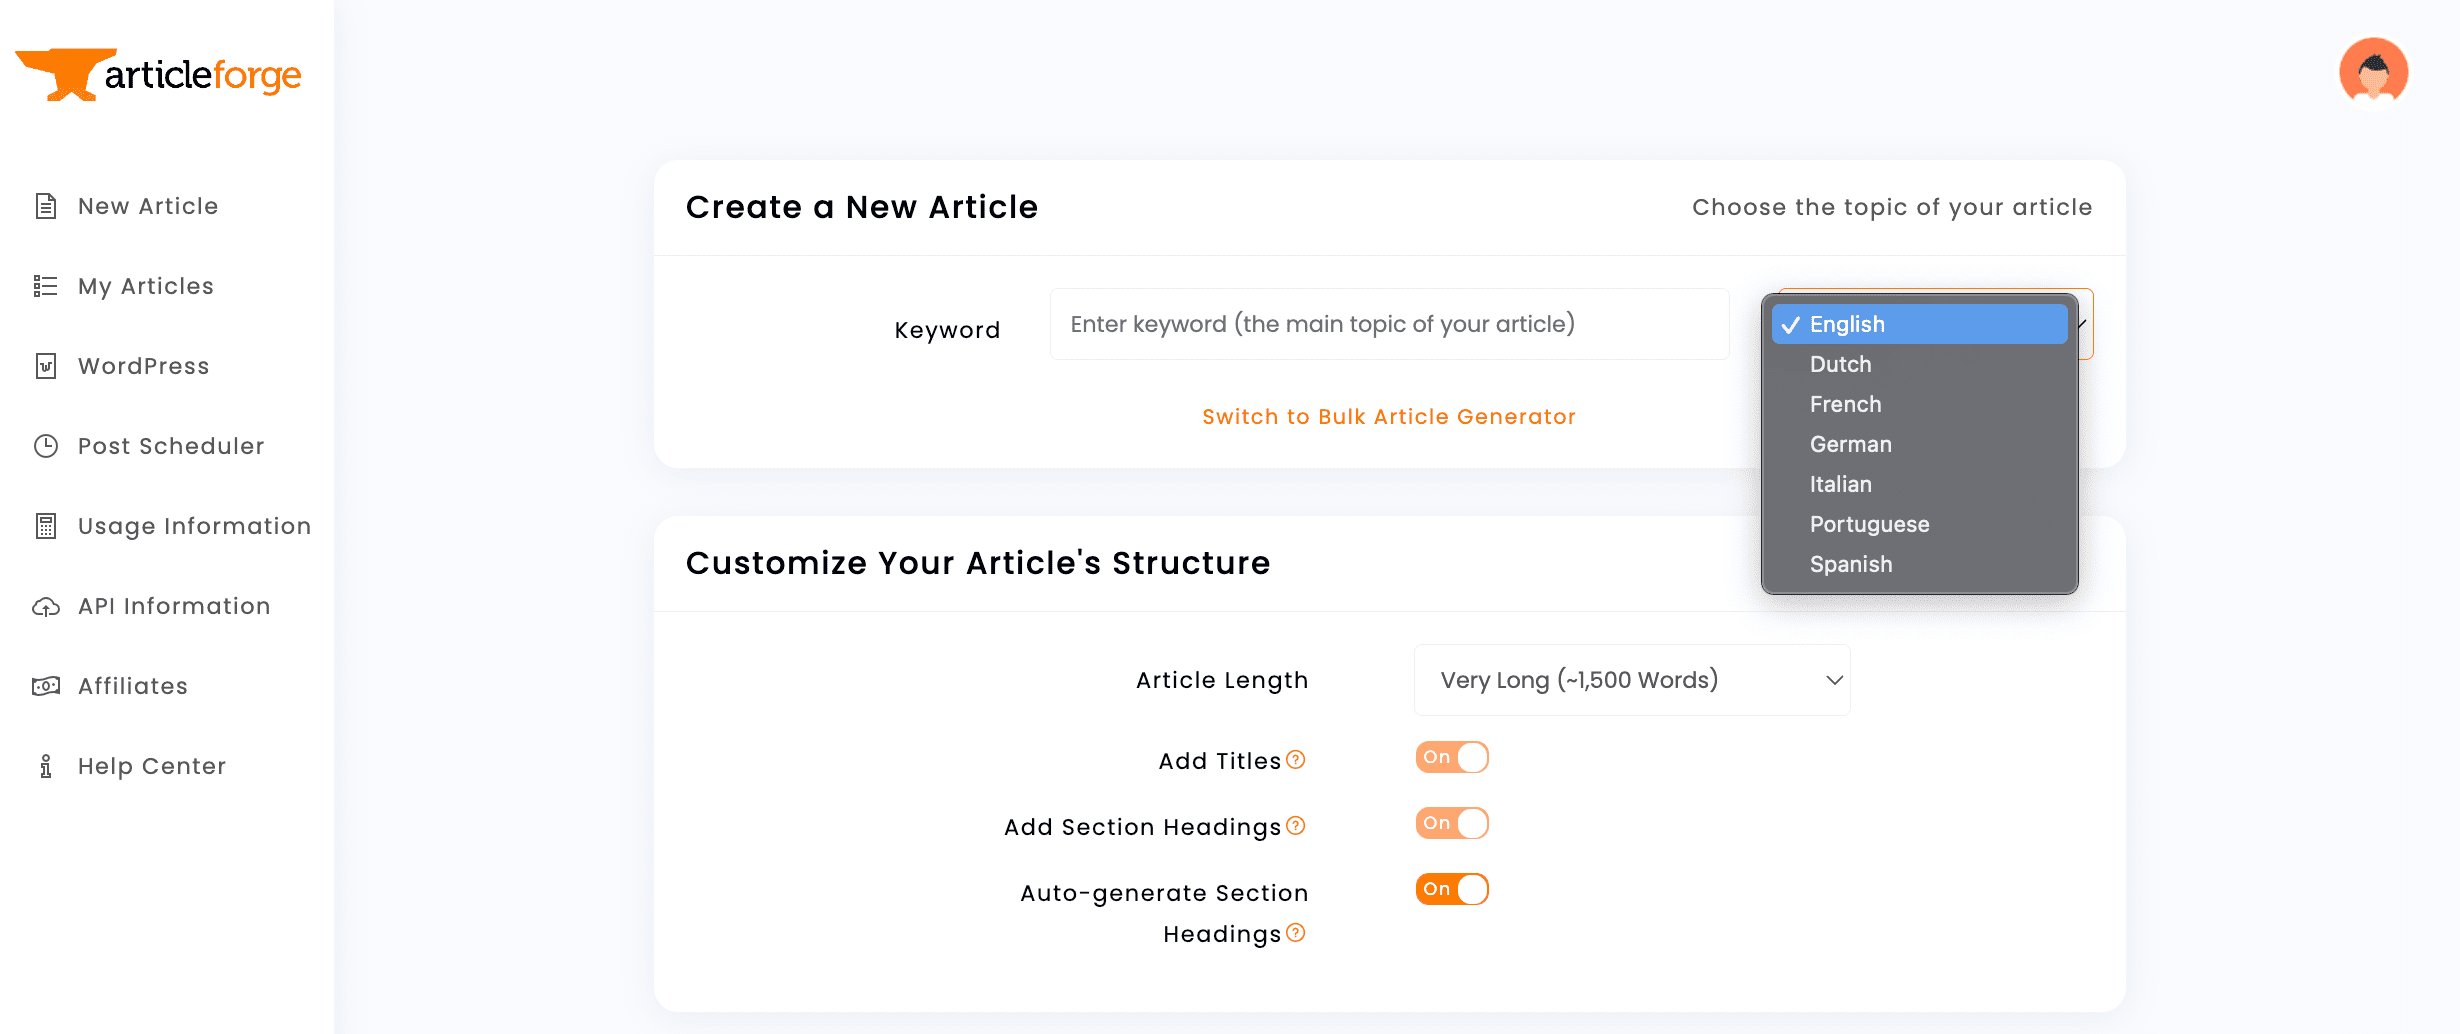Choose Spanish in the language list
The width and height of the screenshot is (2460, 1034).
pos(1850,563)
